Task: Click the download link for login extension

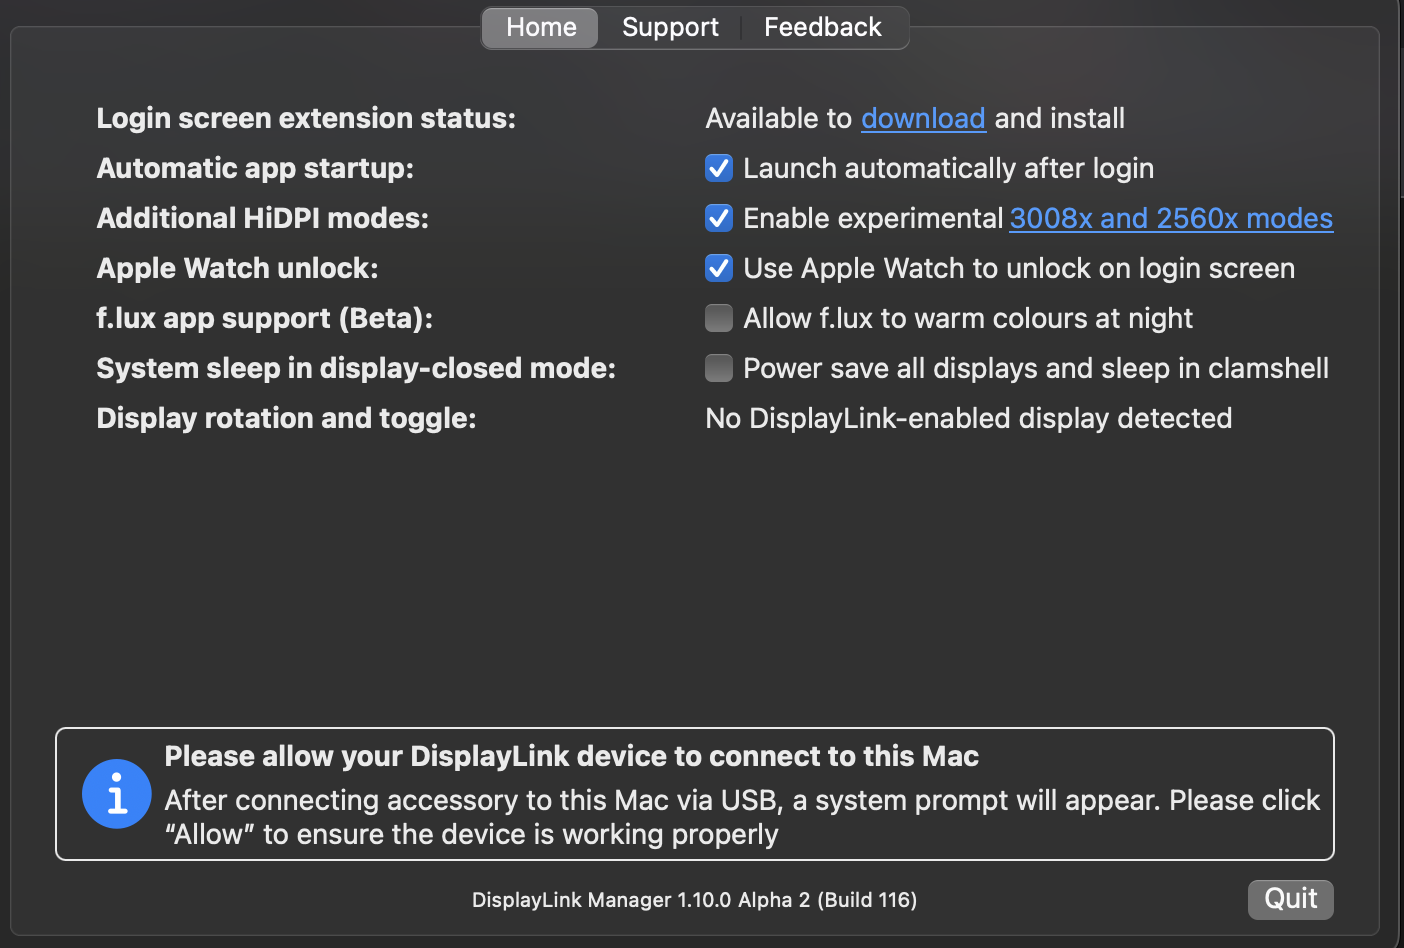Action: coord(923,118)
